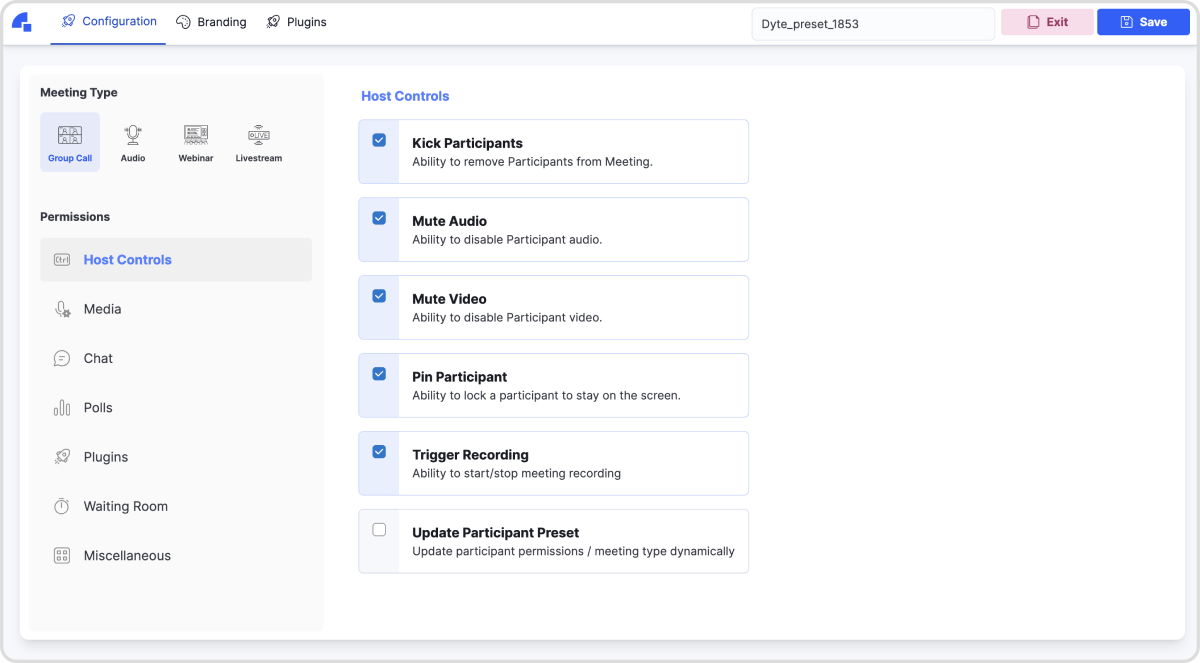
Task: Open Chat permissions section
Action: (98, 358)
